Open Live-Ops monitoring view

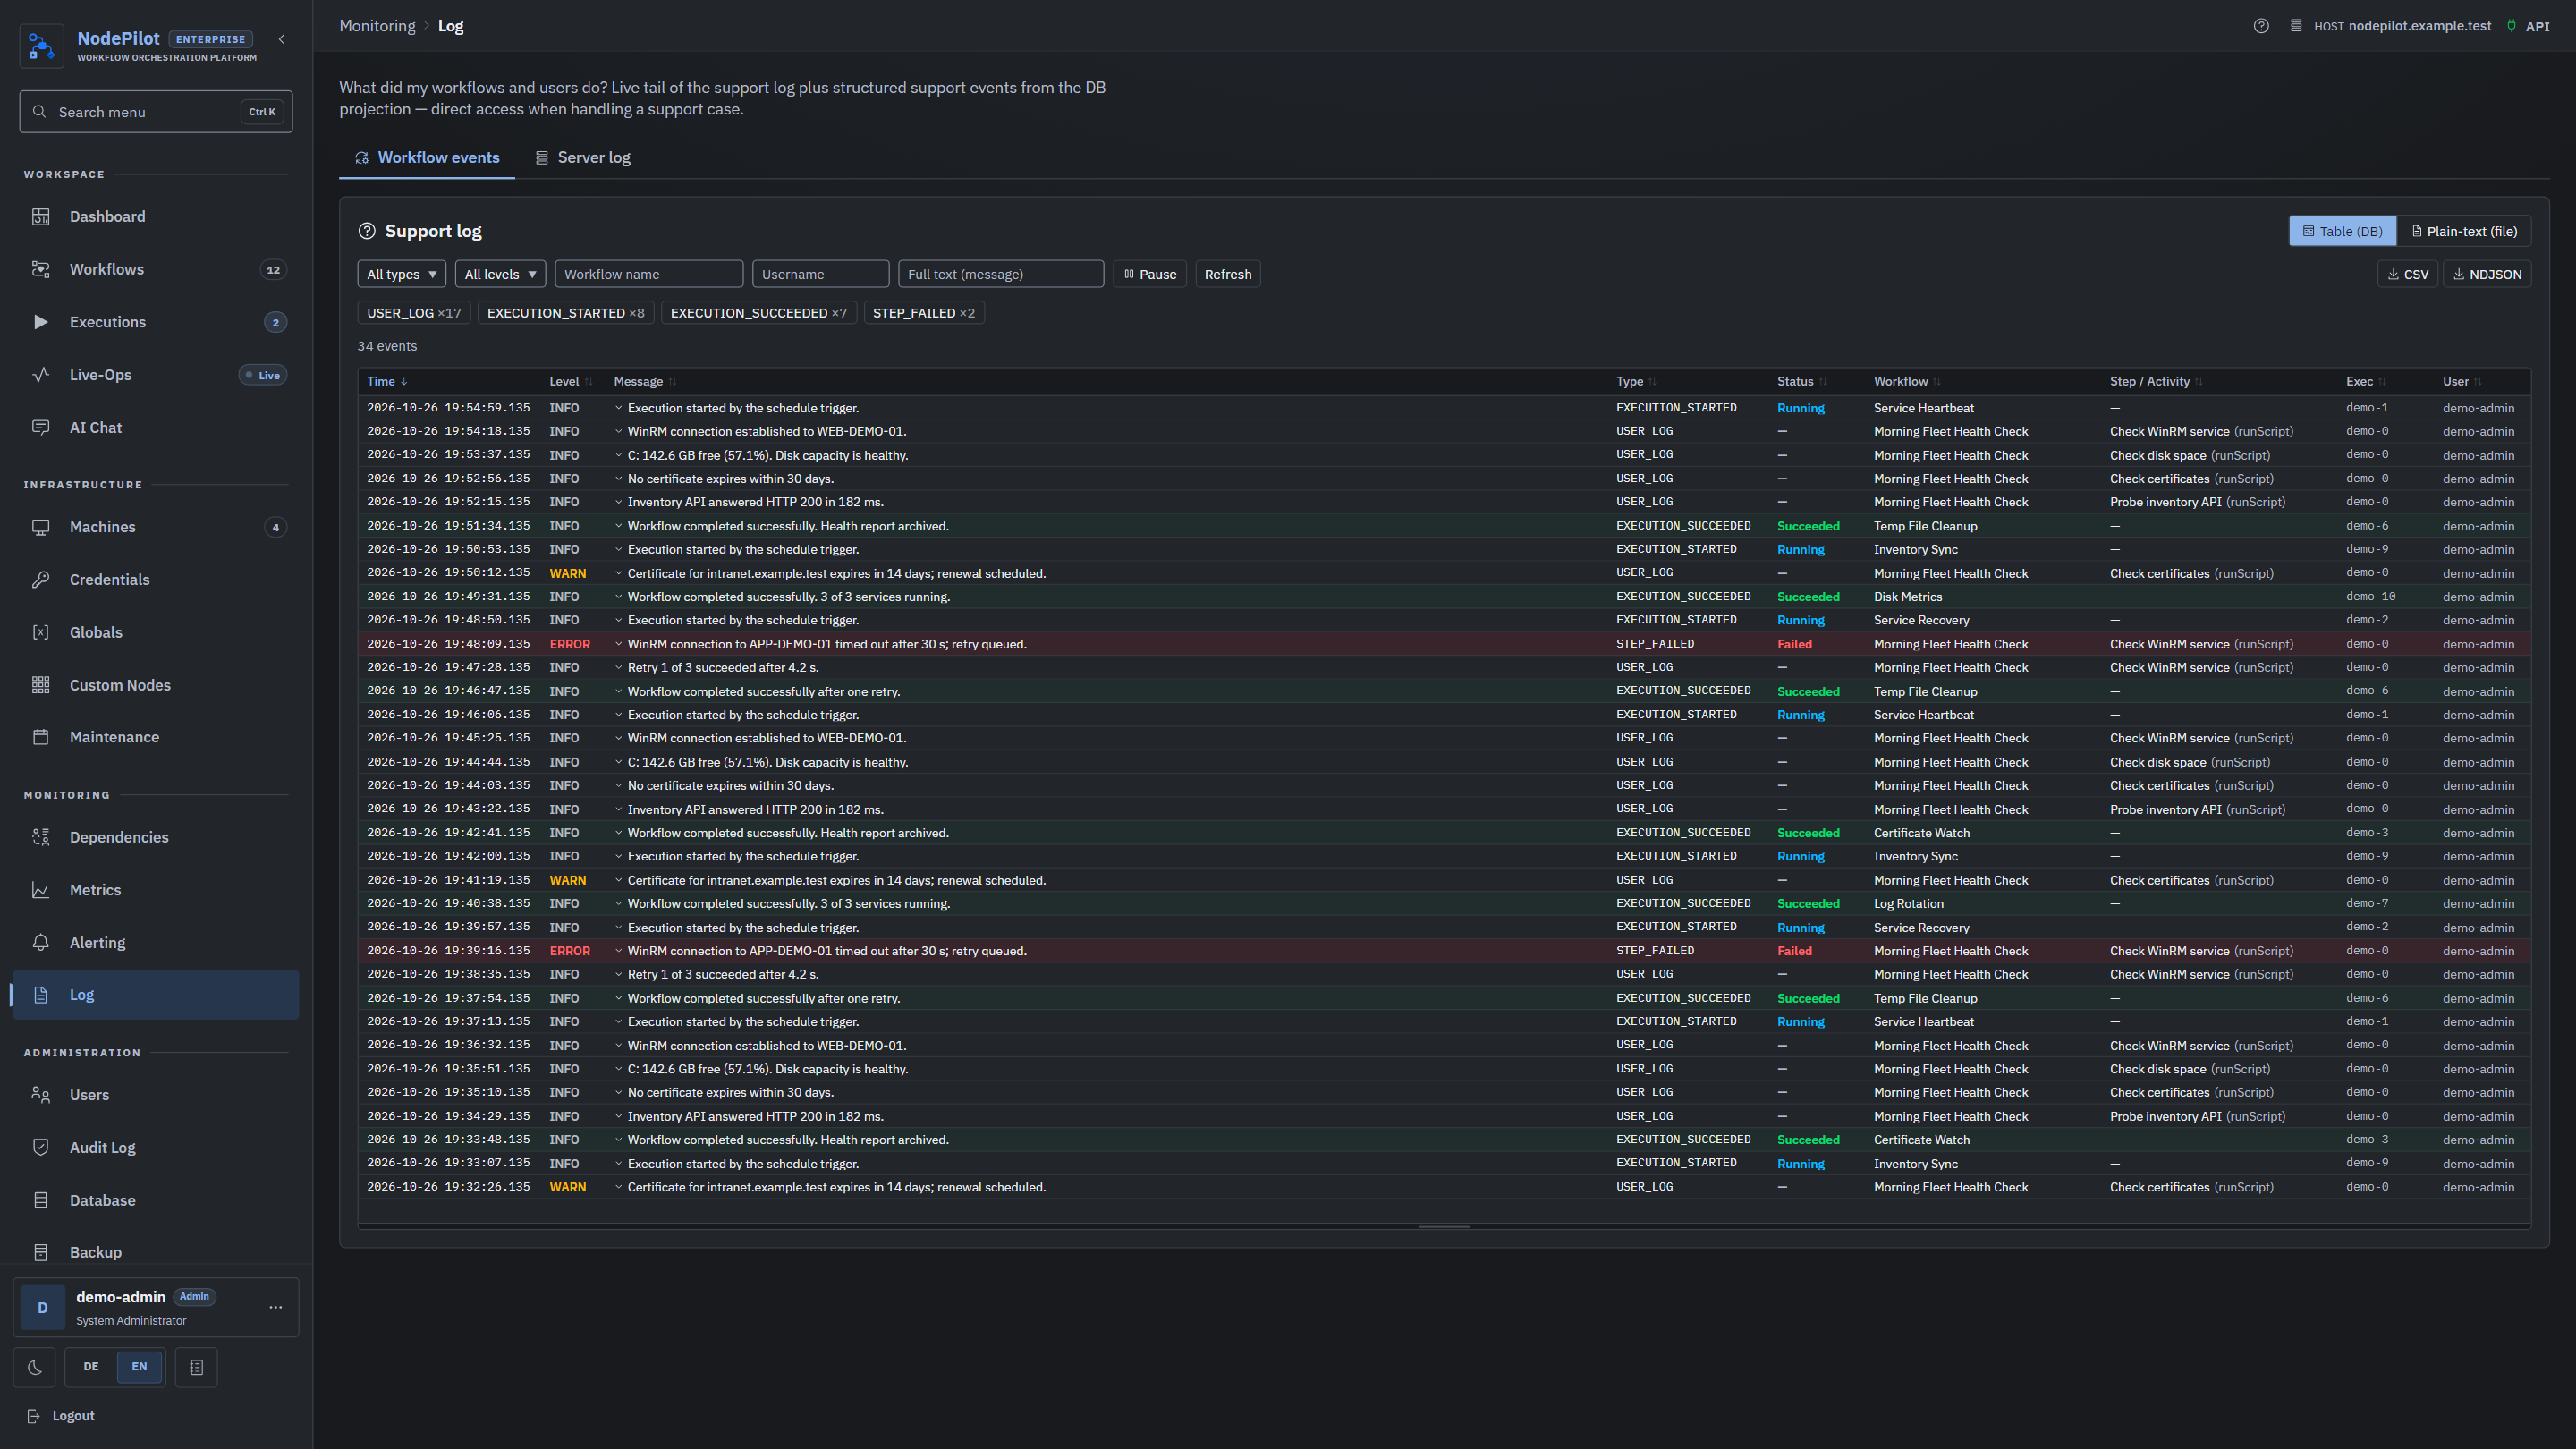(156, 375)
